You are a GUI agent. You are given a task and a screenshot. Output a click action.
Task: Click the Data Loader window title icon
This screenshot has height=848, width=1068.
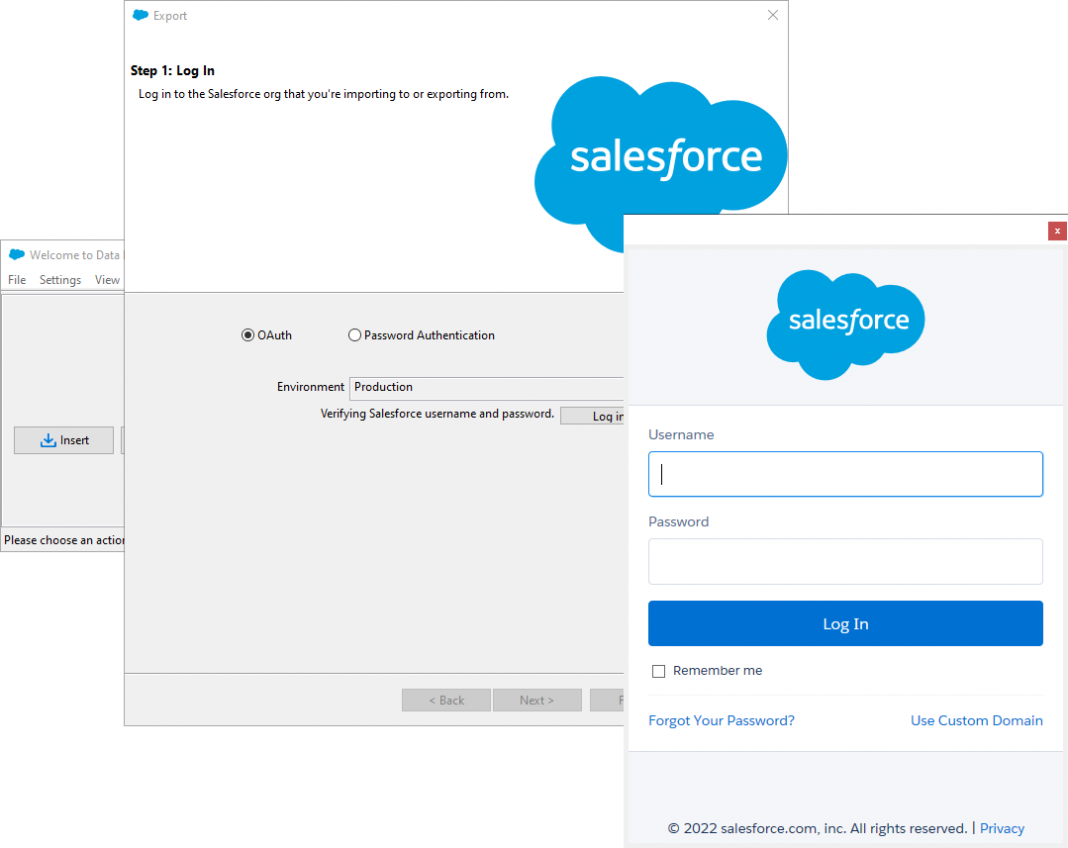pos(17,255)
